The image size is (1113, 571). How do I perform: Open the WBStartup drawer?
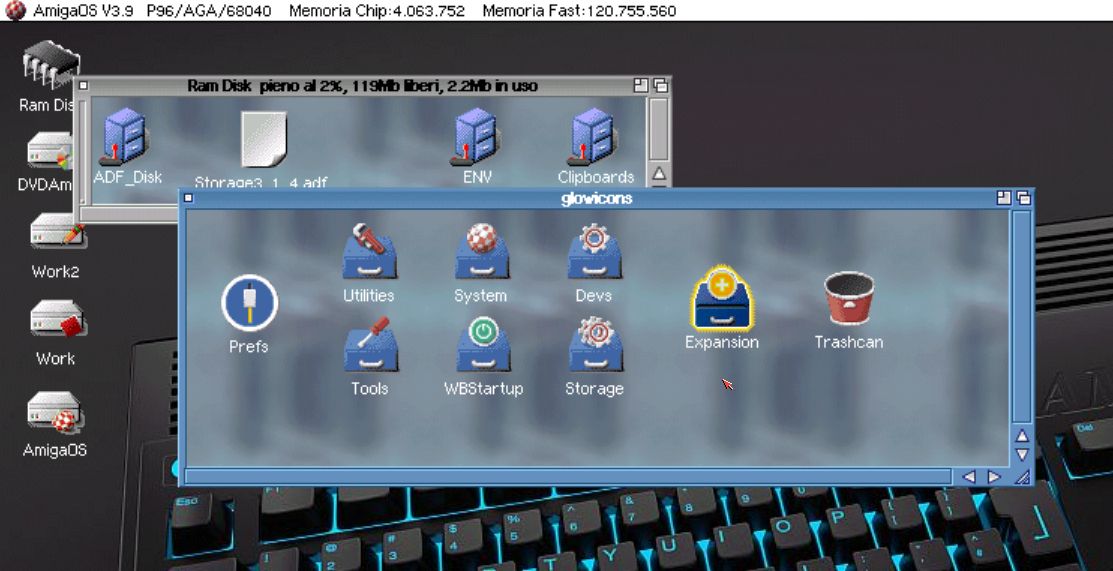pyautogui.click(x=483, y=347)
